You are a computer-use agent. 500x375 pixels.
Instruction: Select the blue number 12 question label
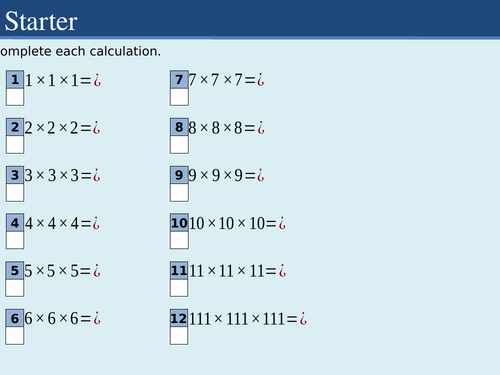[179, 318]
